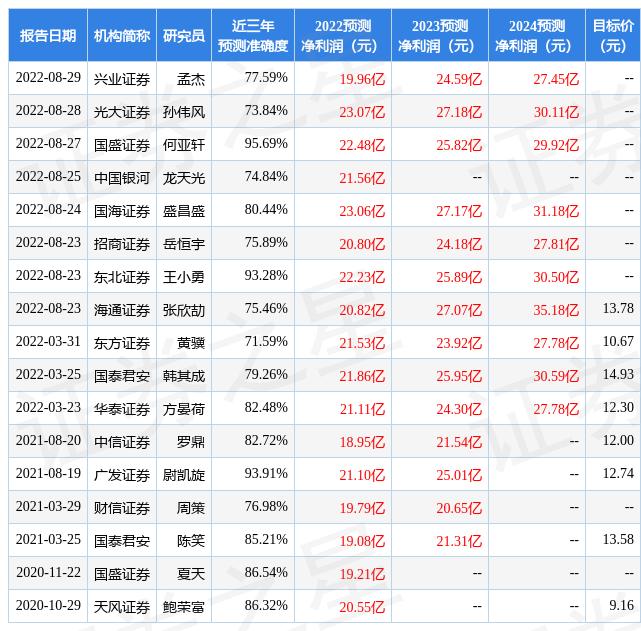Click the 2024预测净利润 column header
The width and height of the screenshot is (641, 631).
(x=537, y=36)
